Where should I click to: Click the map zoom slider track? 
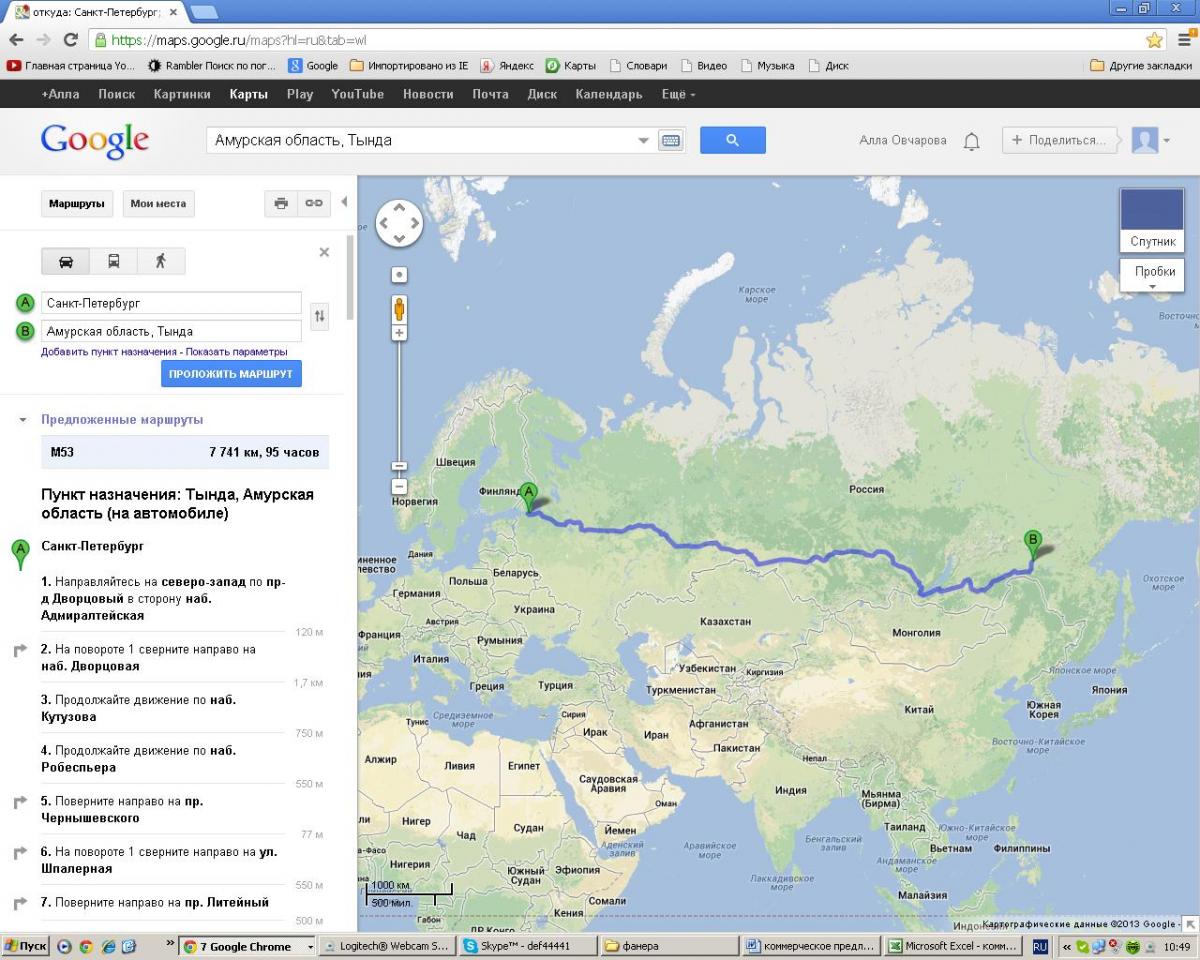(x=399, y=400)
